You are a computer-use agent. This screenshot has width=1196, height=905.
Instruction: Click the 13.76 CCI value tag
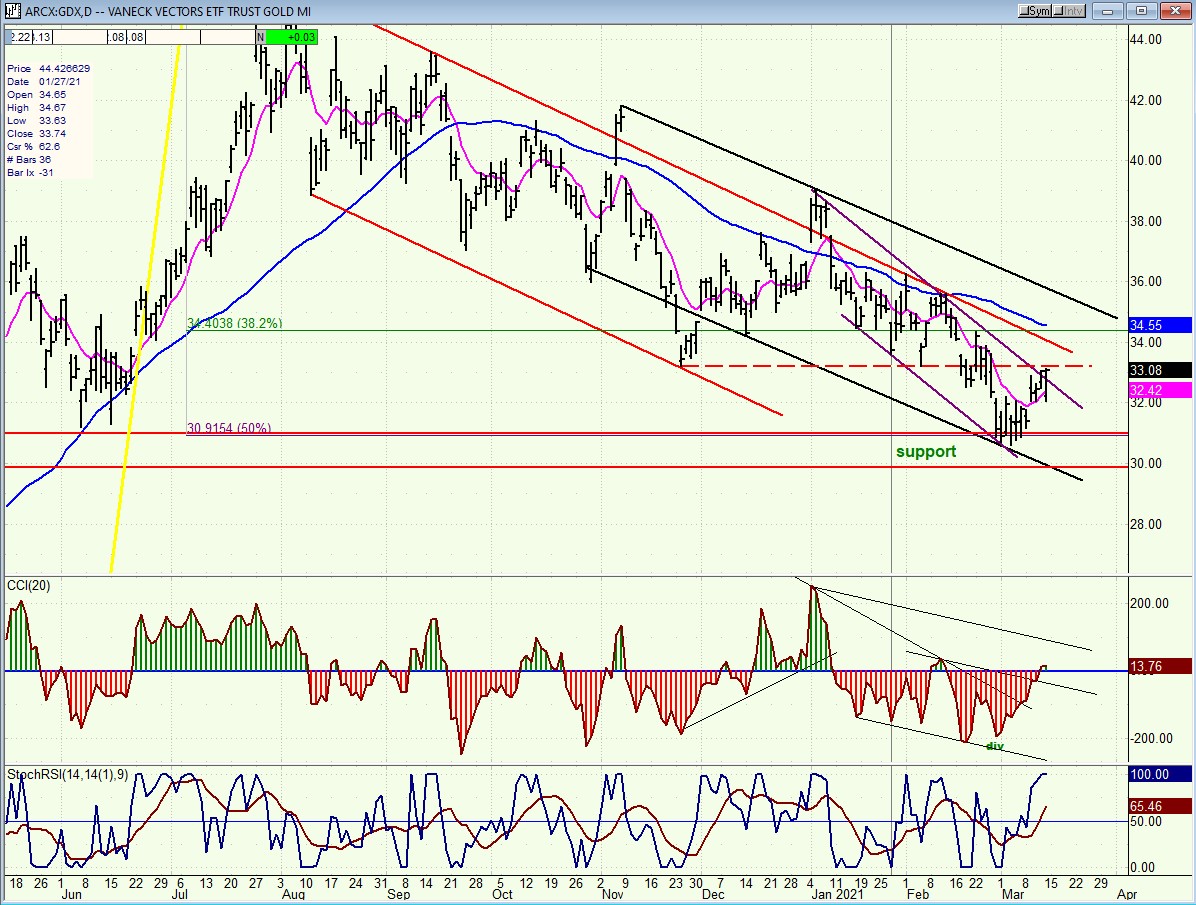1159,666
